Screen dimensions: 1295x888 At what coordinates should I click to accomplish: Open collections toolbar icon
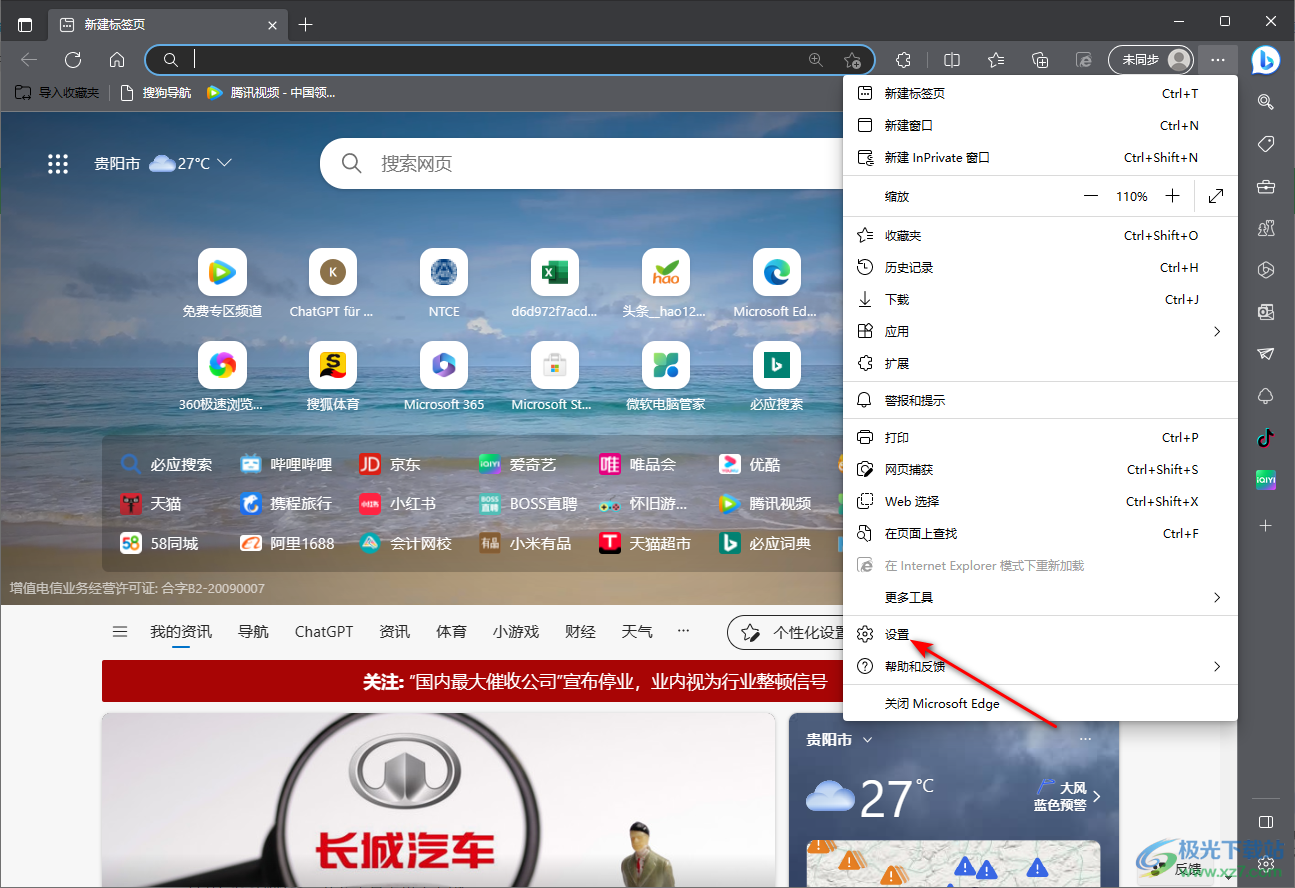[x=1040, y=60]
